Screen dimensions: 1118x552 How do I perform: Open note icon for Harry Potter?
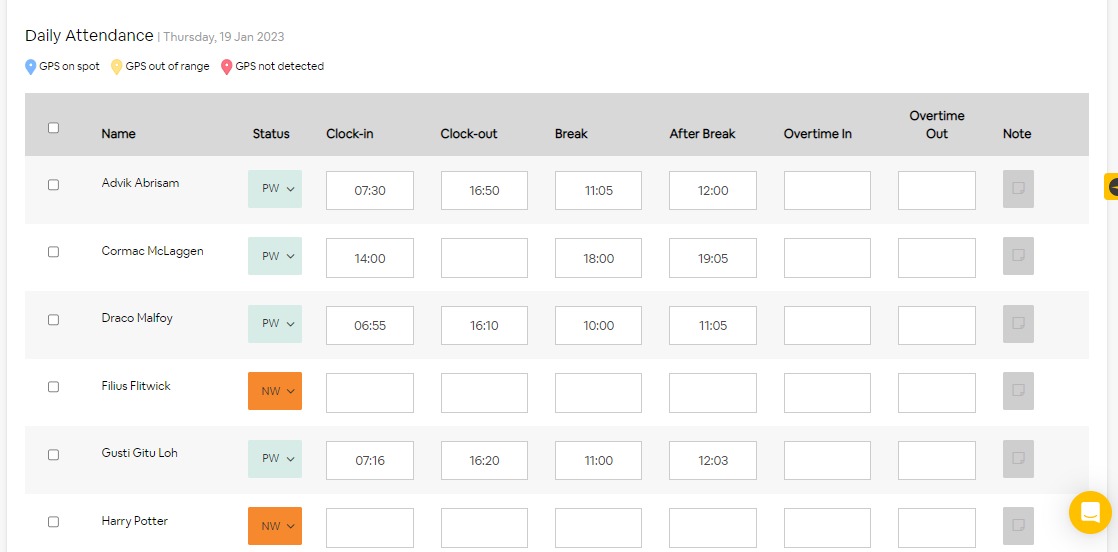coord(1018,526)
